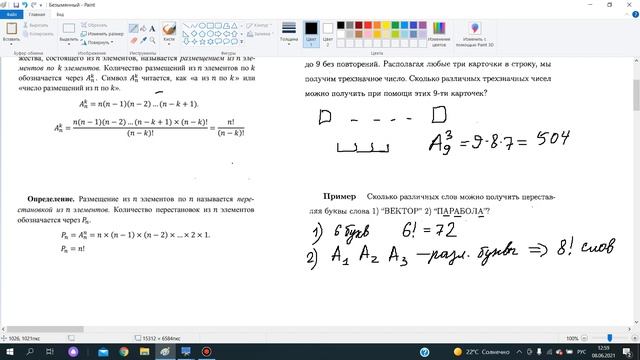Open the Select (Выделить) dropdown arrow
Image resolution: width=640 pixels, height=360 pixels.
coord(69,42)
